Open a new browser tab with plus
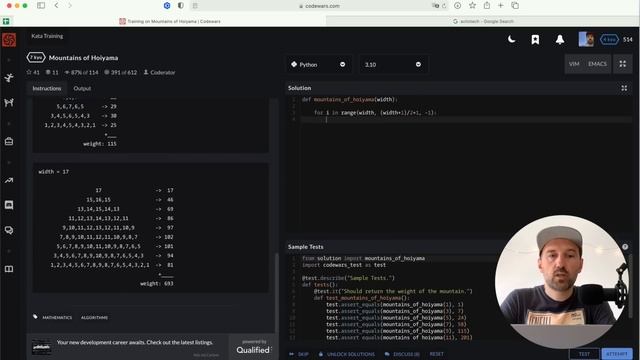 500,6
